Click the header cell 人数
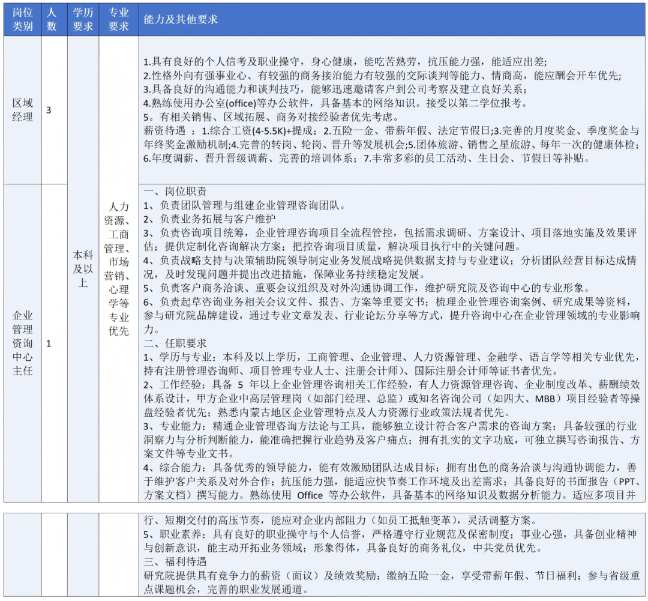Viewport: 648px width, 601px height. (x=54, y=19)
